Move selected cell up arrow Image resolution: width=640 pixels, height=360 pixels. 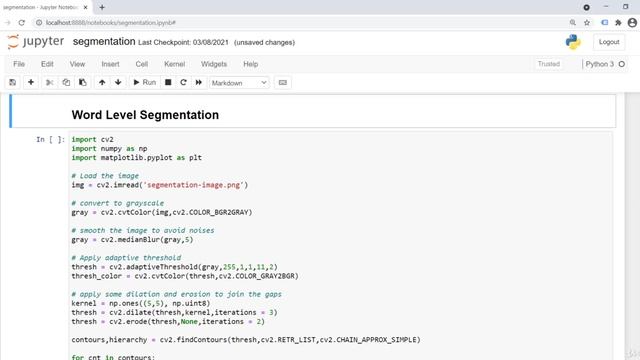click(x=102, y=82)
